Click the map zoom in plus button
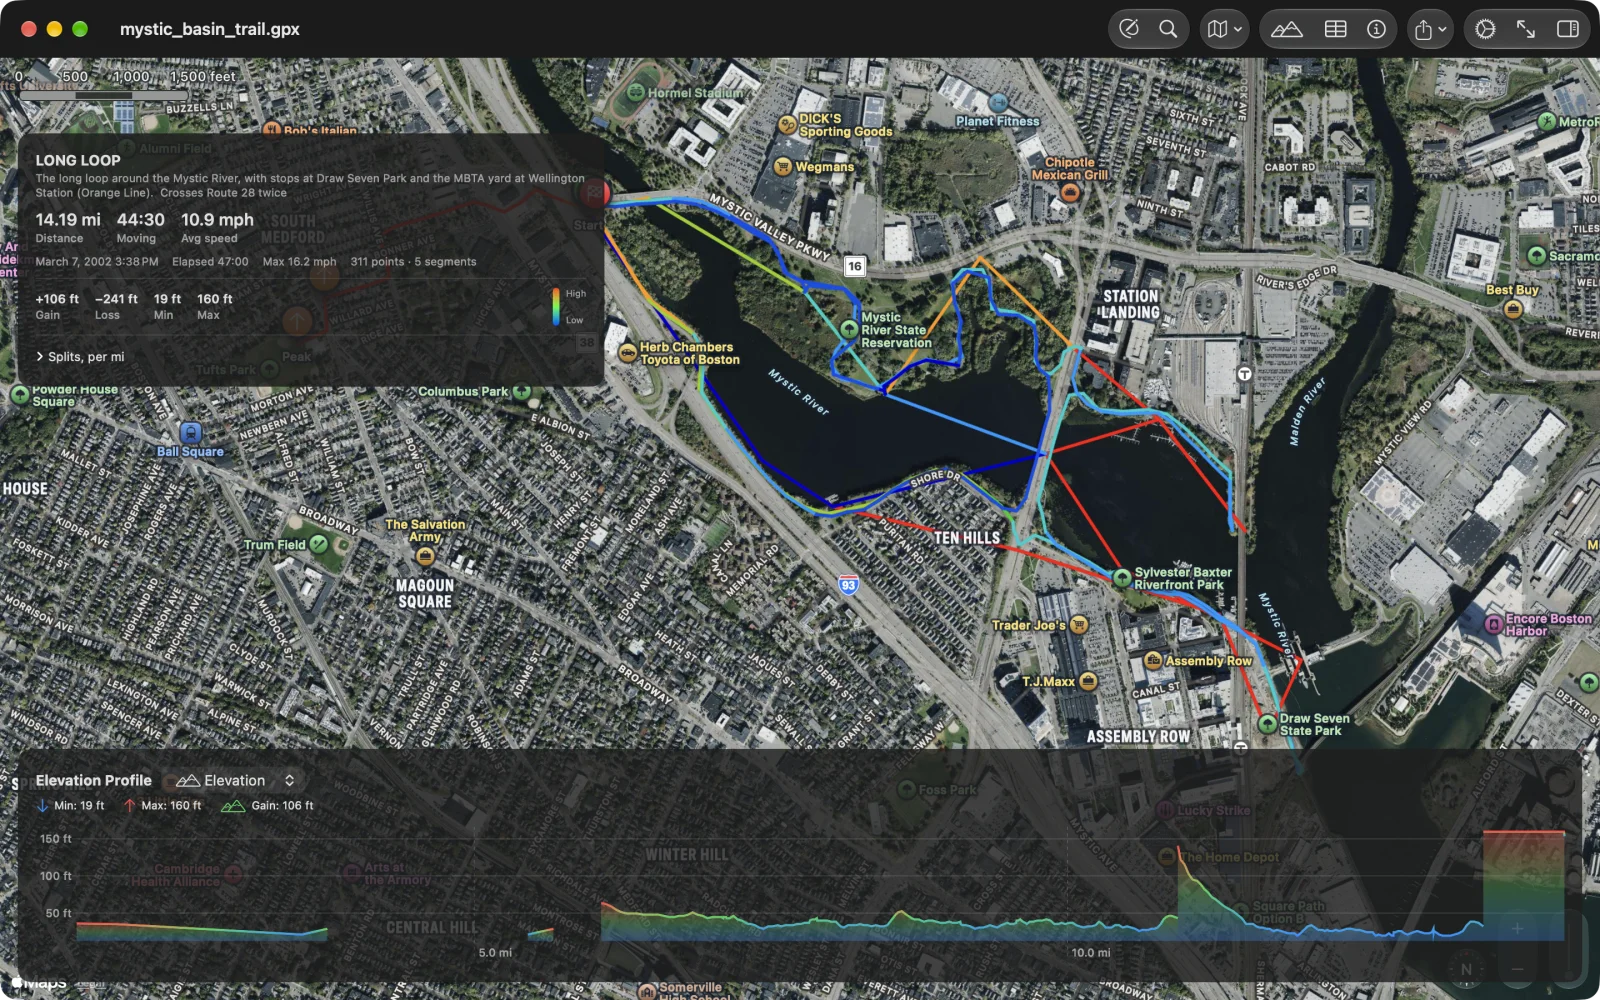Viewport: 1600px width, 1000px height. [x=1517, y=929]
